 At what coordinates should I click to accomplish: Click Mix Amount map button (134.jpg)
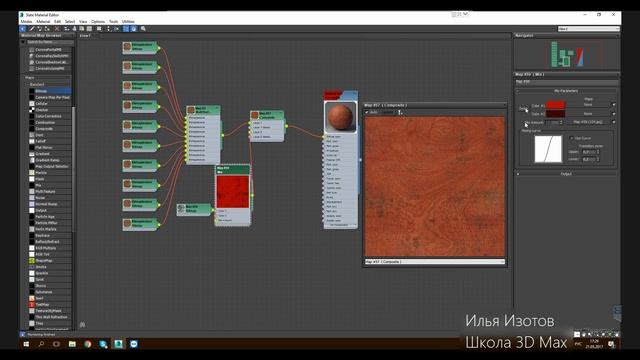click(588, 122)
